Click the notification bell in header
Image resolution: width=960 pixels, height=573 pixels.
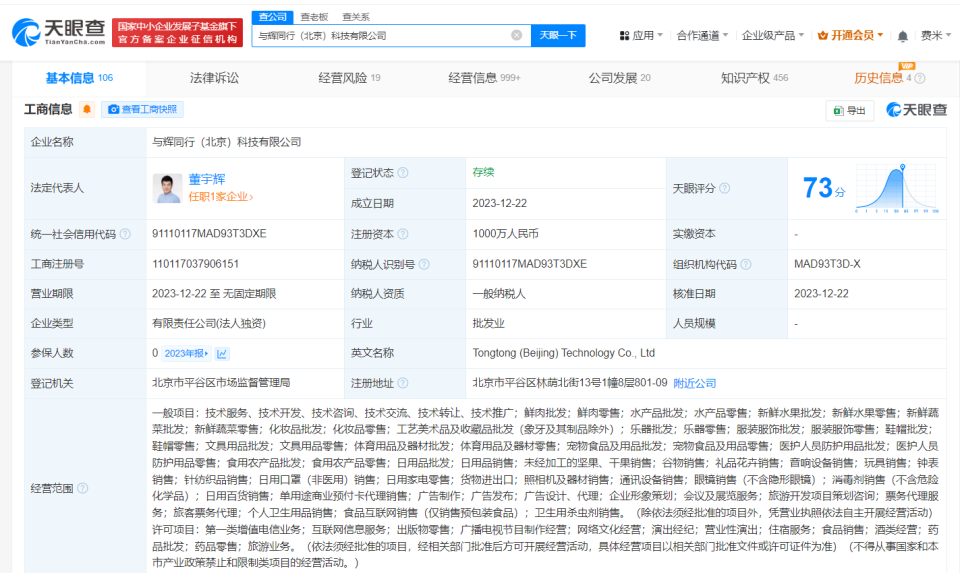[x=902, y=36]
